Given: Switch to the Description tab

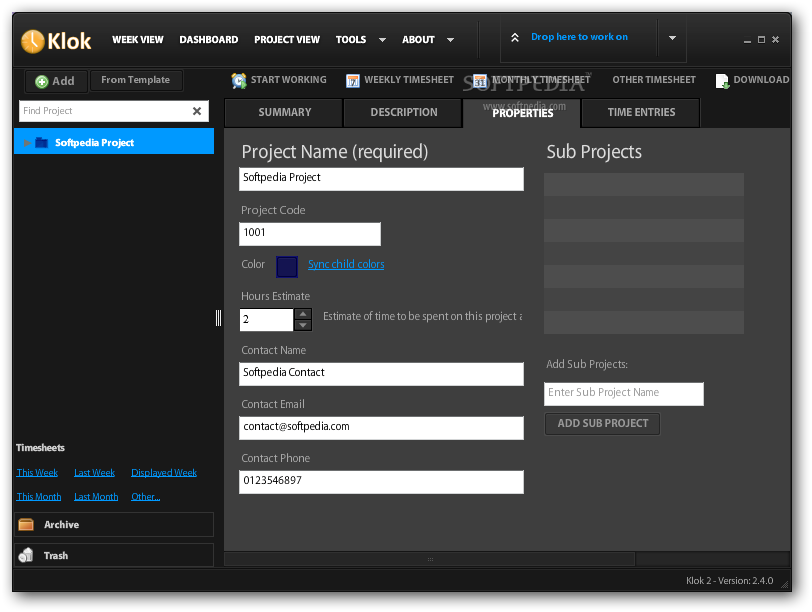Looking at the screenshot, I should [403, 112].
